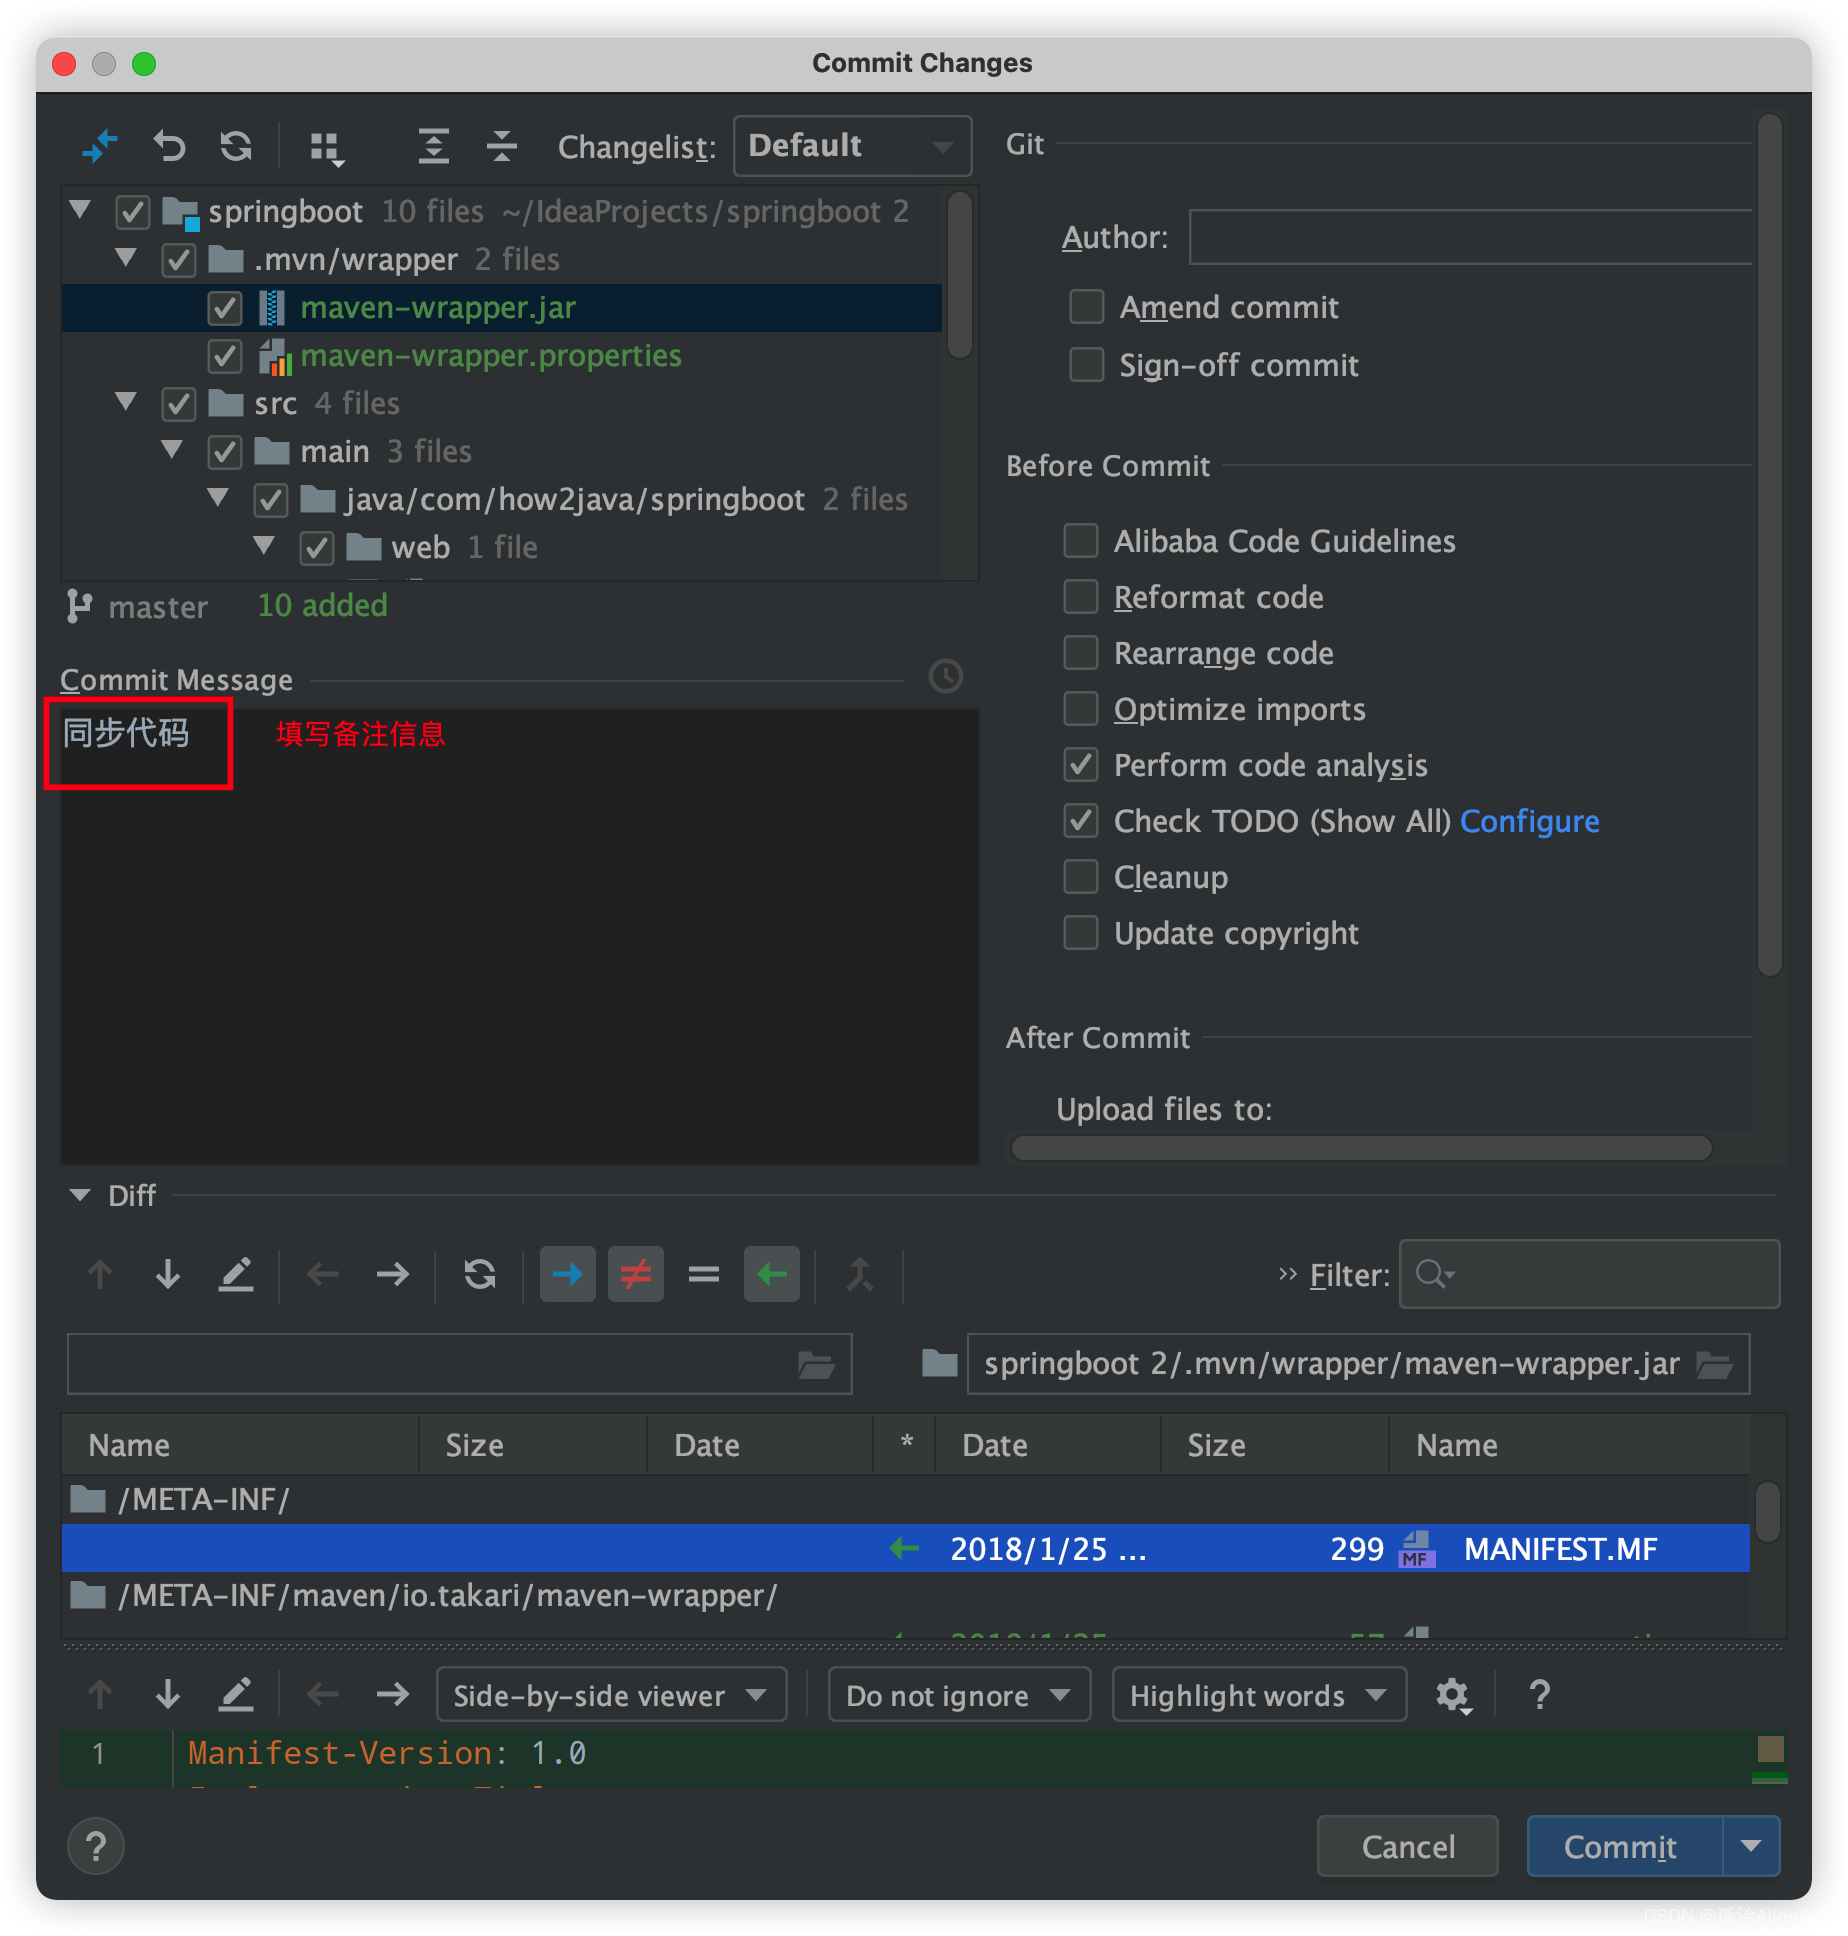The width and height of the screenshot is (1848, 1936).
Task: Click the edit pencil icon in Diff toolbar
Action: pyautogui.click(x=236, y=1274)
